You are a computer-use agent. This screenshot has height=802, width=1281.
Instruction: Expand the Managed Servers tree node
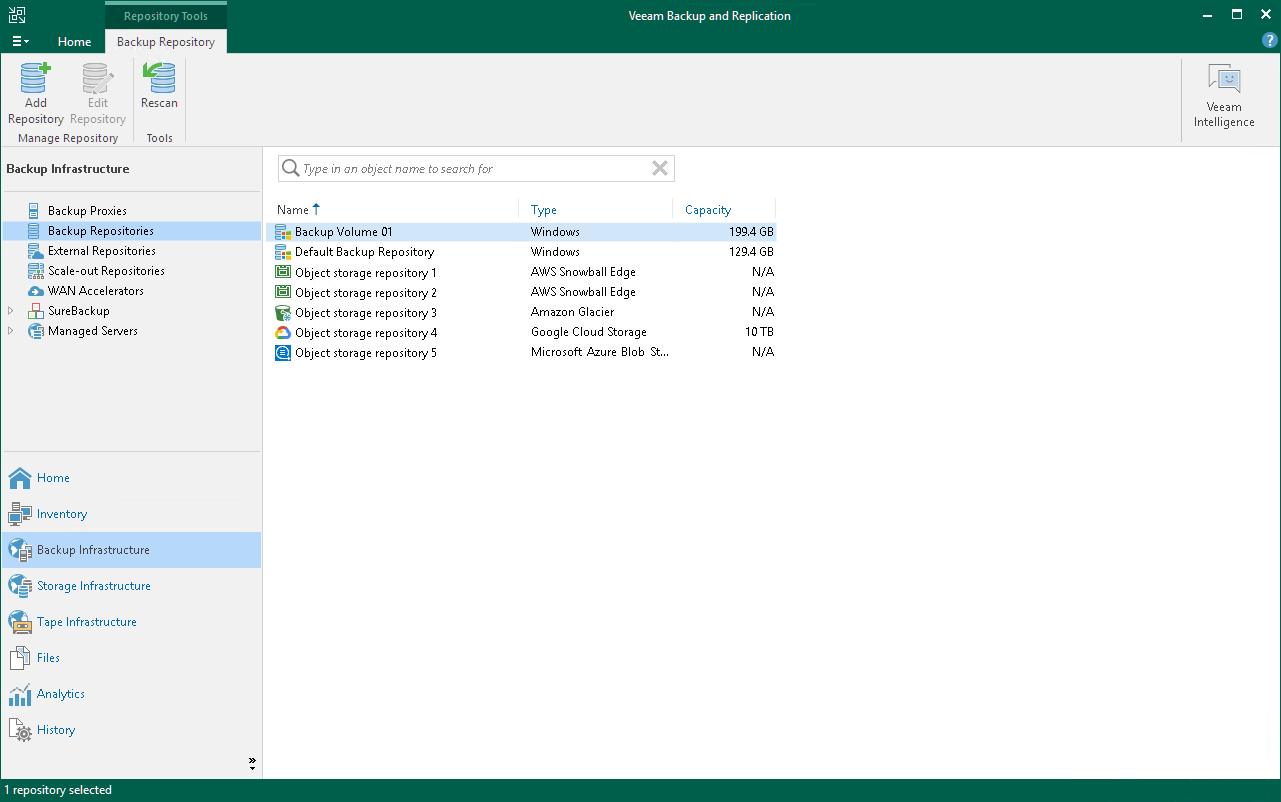click(11, 331)
